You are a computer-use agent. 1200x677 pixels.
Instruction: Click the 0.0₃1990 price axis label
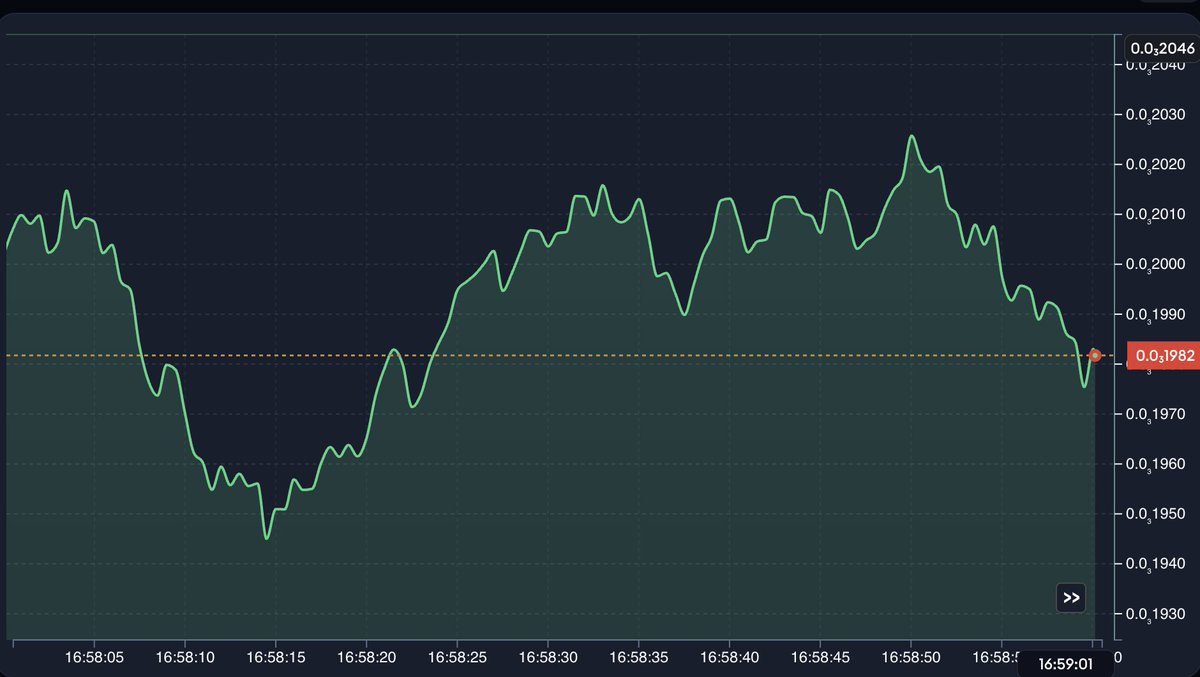point(1156,315)
